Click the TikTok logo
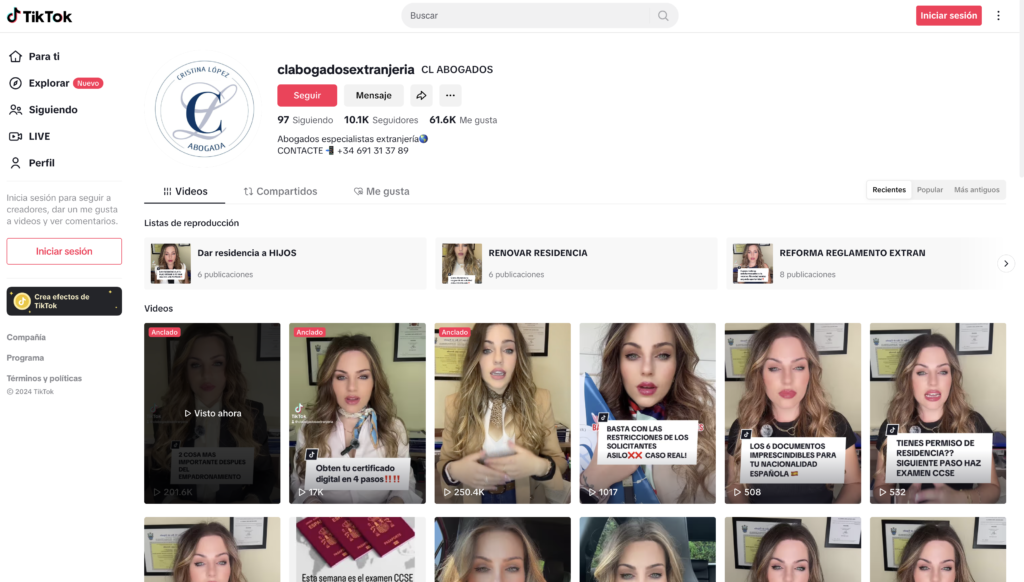The height and width of the screenshot is (582, 1024). click(39, 16)
